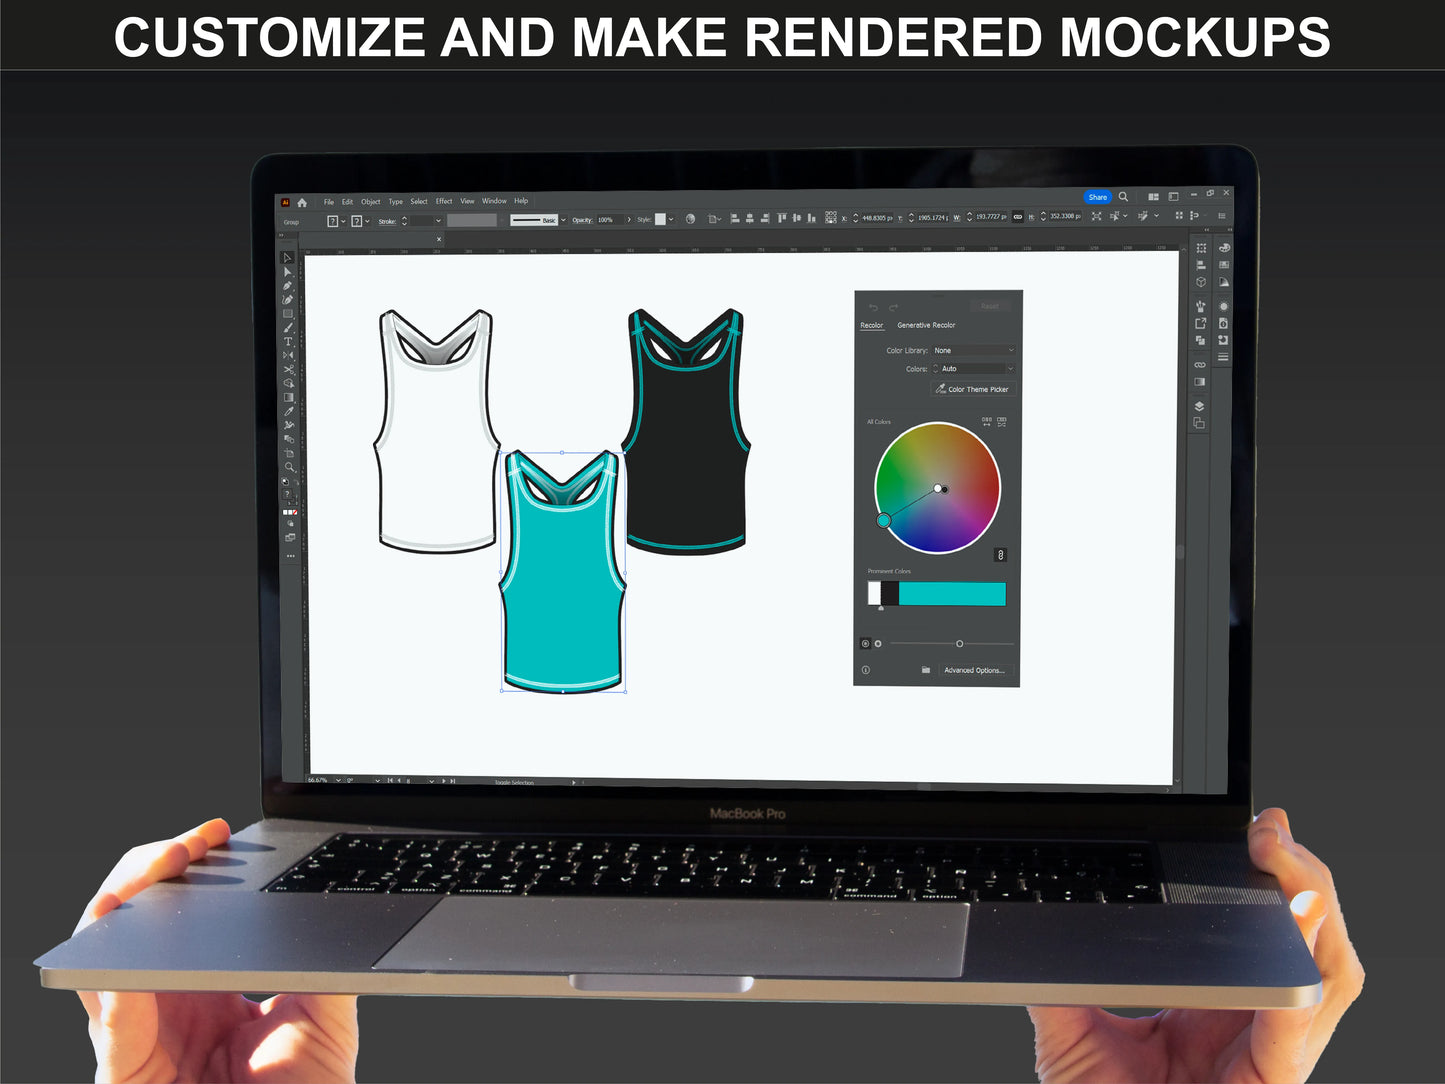The image size is (1445, 1084).
Task: Select the Selection tool arrow
Action: (x=287, y=258)
